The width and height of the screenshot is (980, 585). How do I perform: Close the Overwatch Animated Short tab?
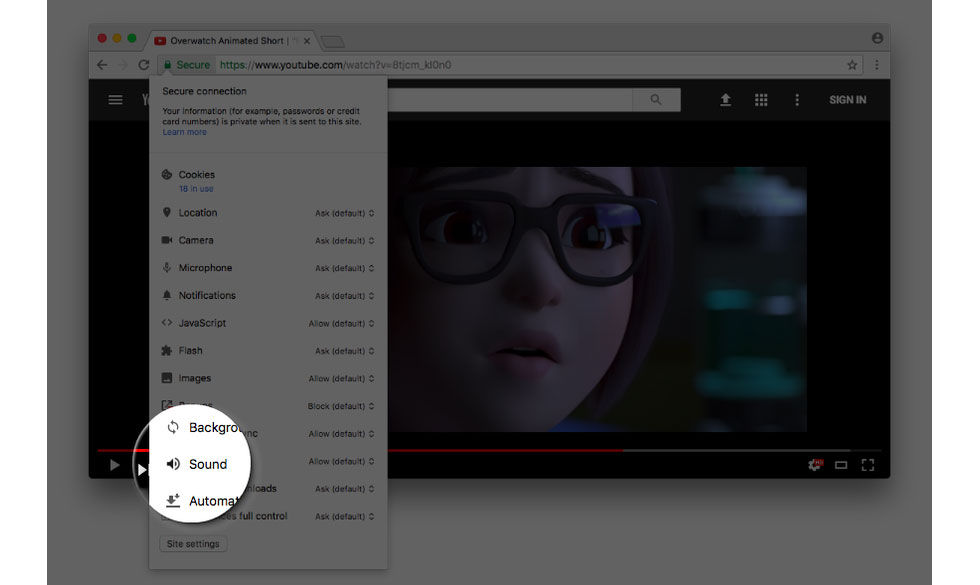point(307,41)
